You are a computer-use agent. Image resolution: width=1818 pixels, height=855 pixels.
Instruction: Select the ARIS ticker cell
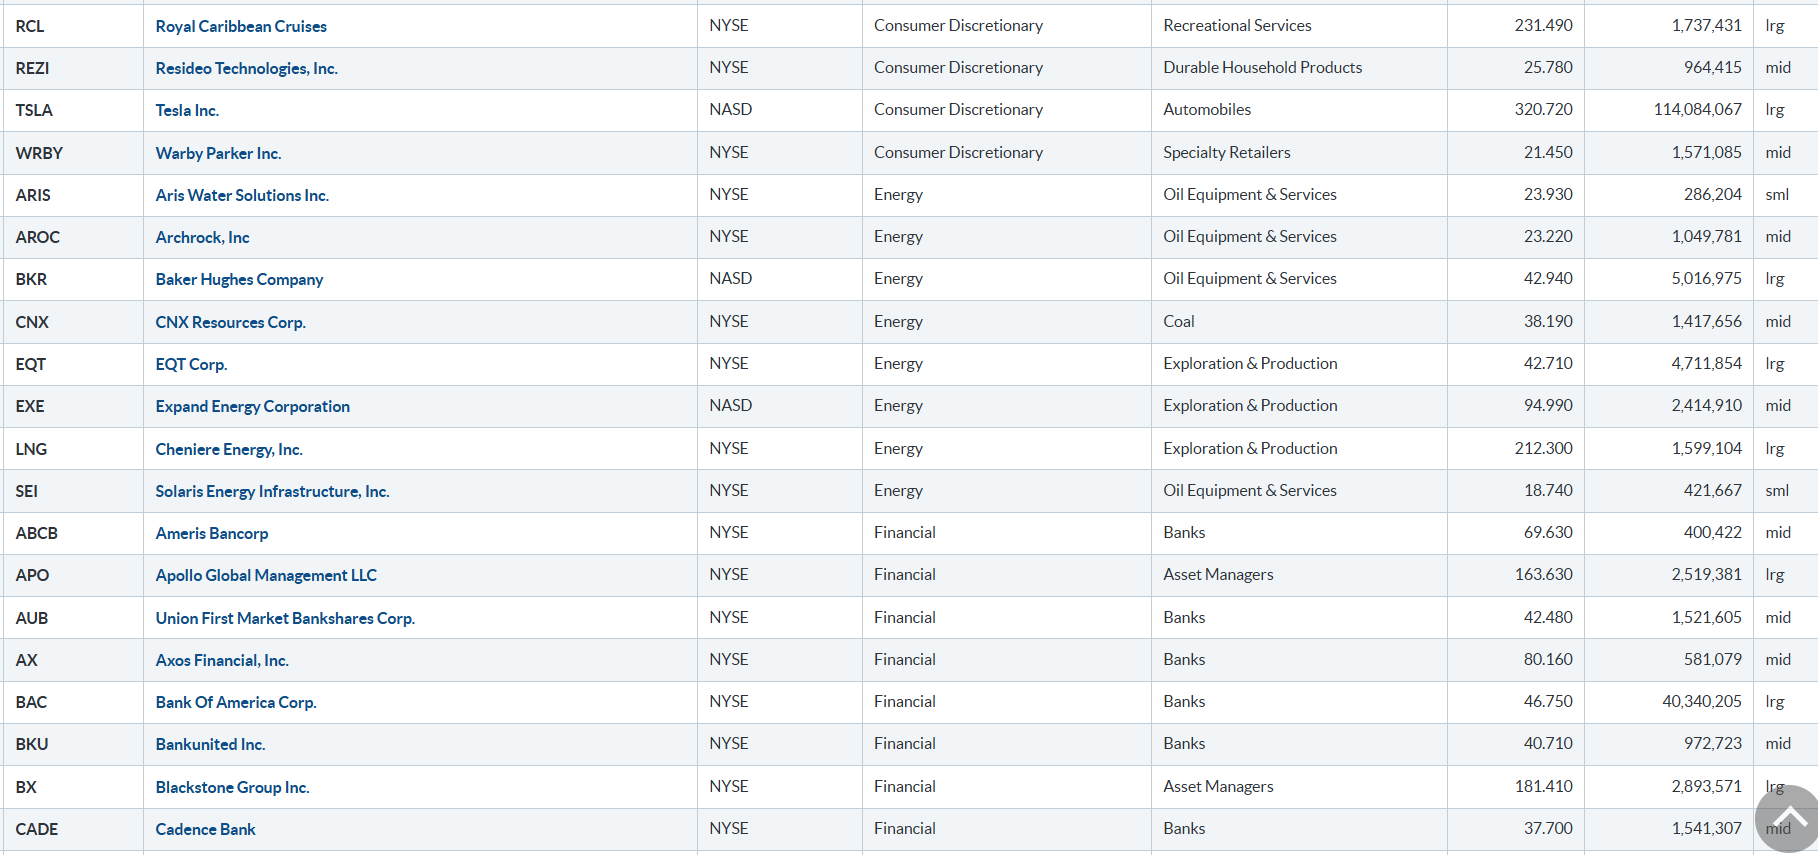(73, 195)
